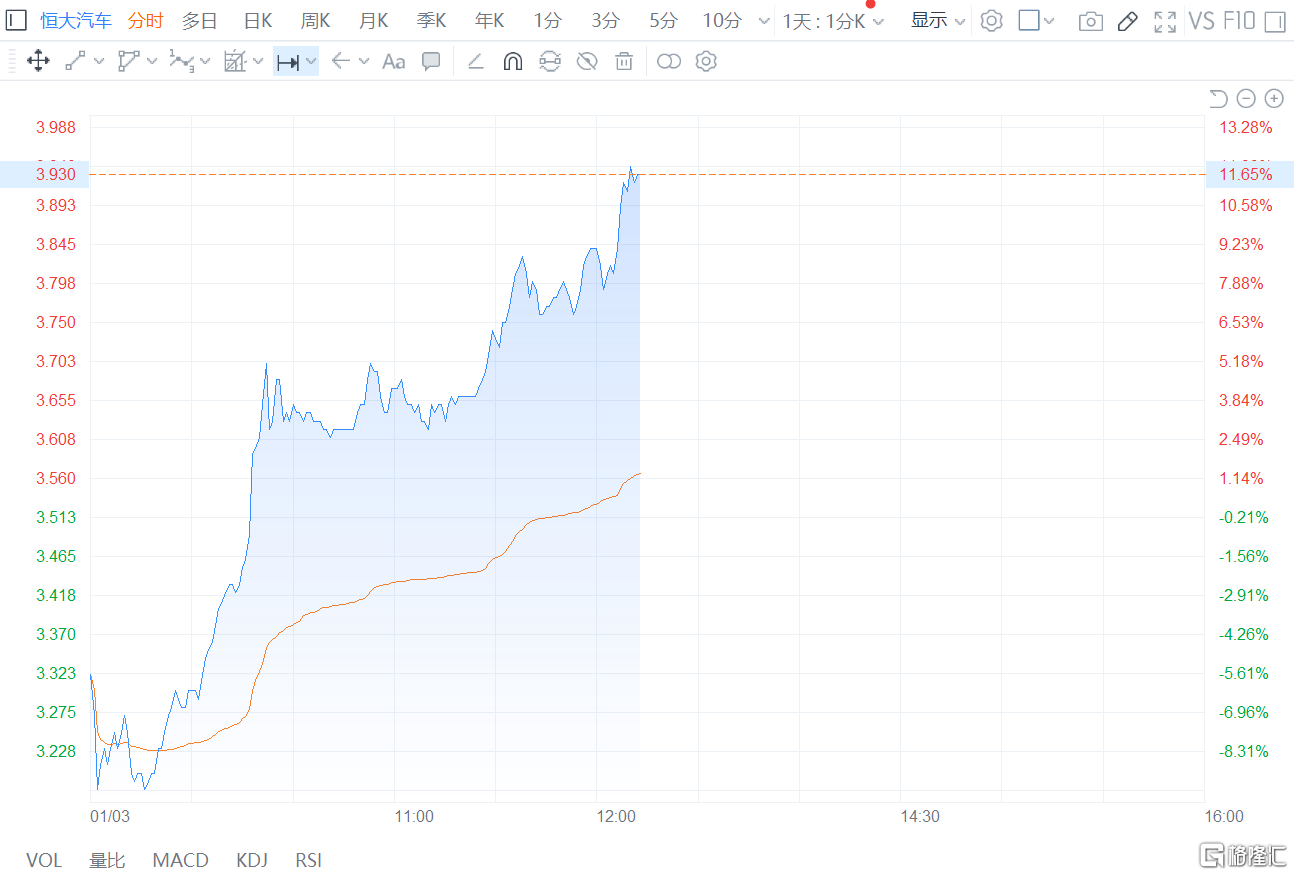Screen dimensions: 1294x876
Task: Select the 10分 interval
Action: click(722, 21)
